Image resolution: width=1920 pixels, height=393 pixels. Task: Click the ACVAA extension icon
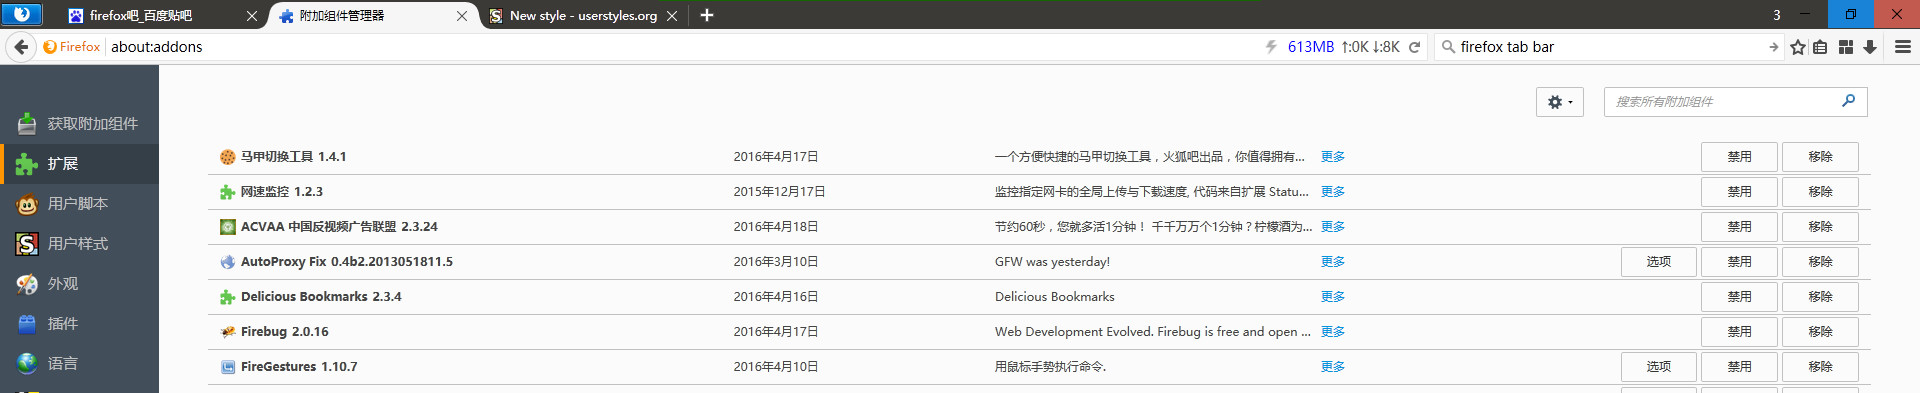click(x=228, y=227)
